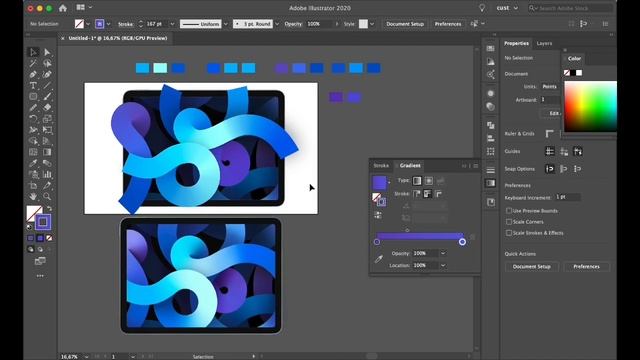Select the Rectangle tool

click(x=33, y=96)
